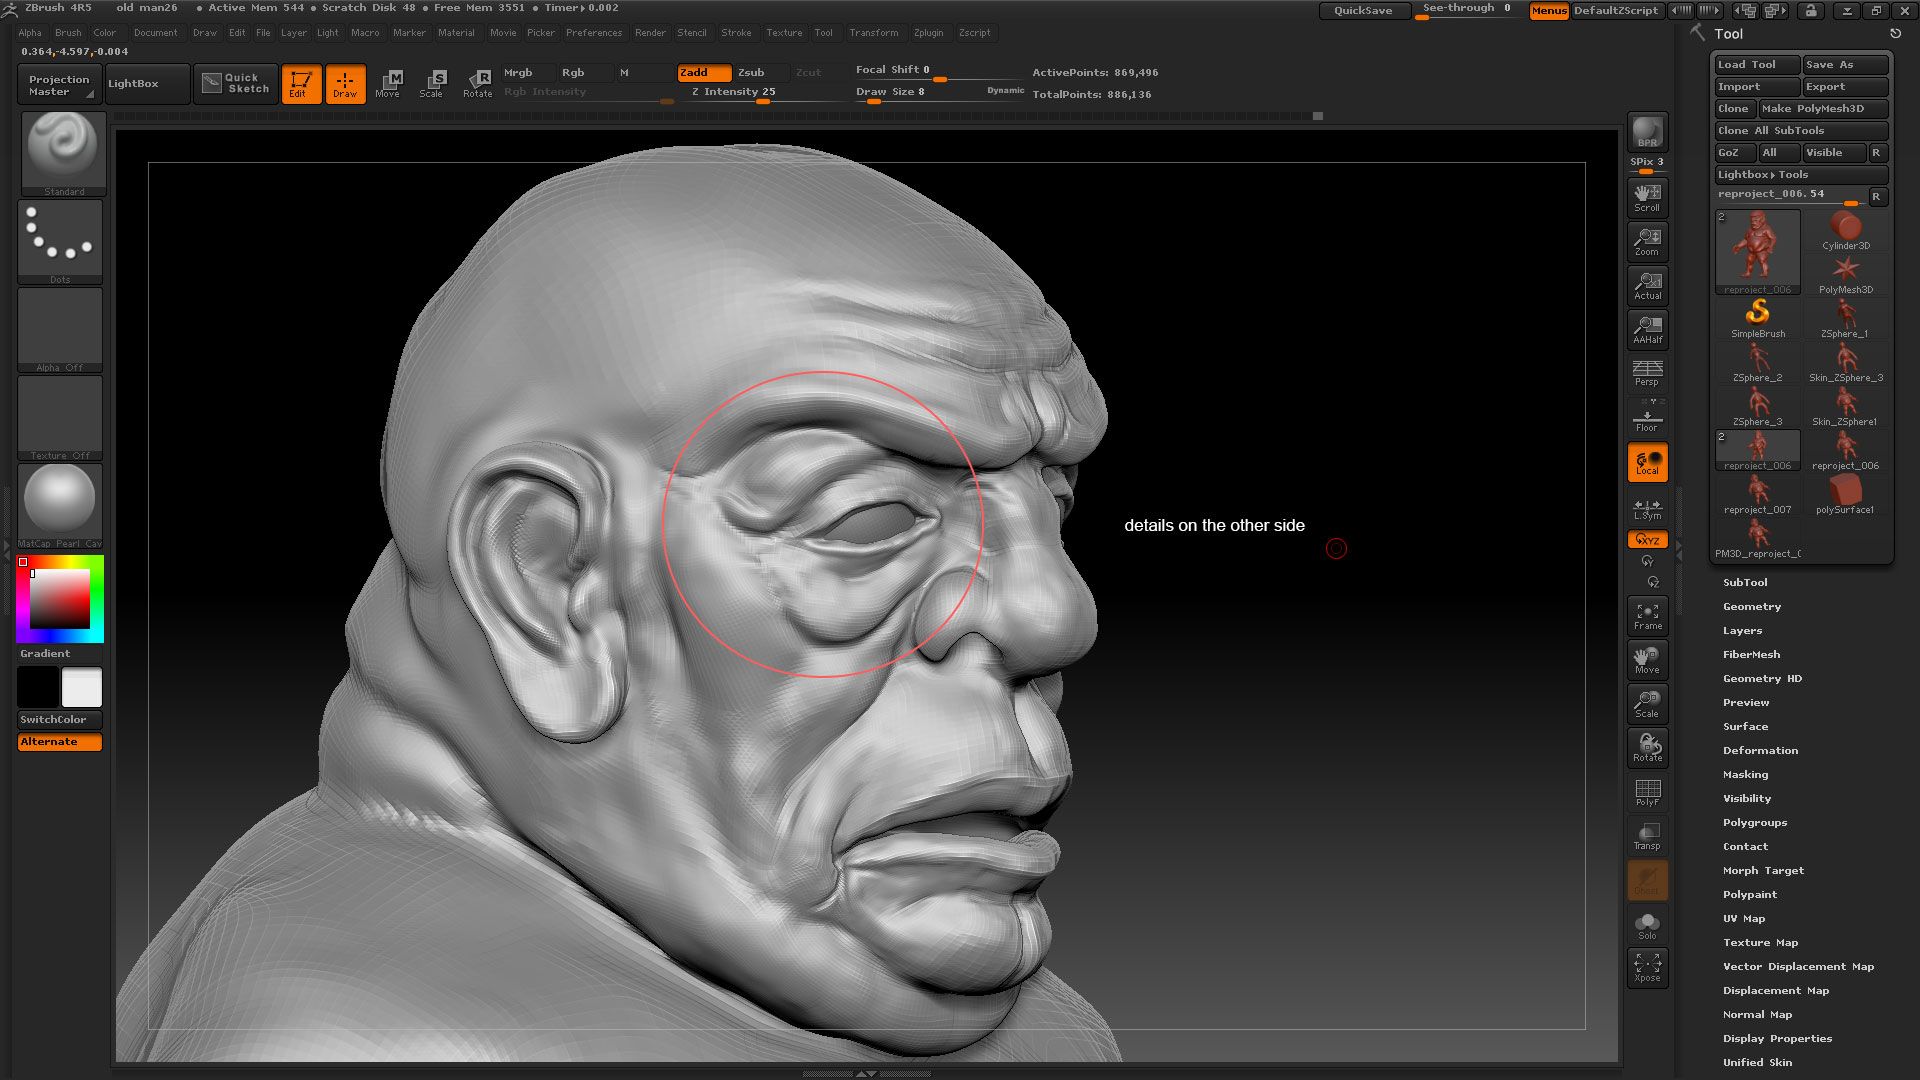The image size is (1920, 1080).
Task: Toggle Perspective view mode
Action: click(x=1647, y=373)
